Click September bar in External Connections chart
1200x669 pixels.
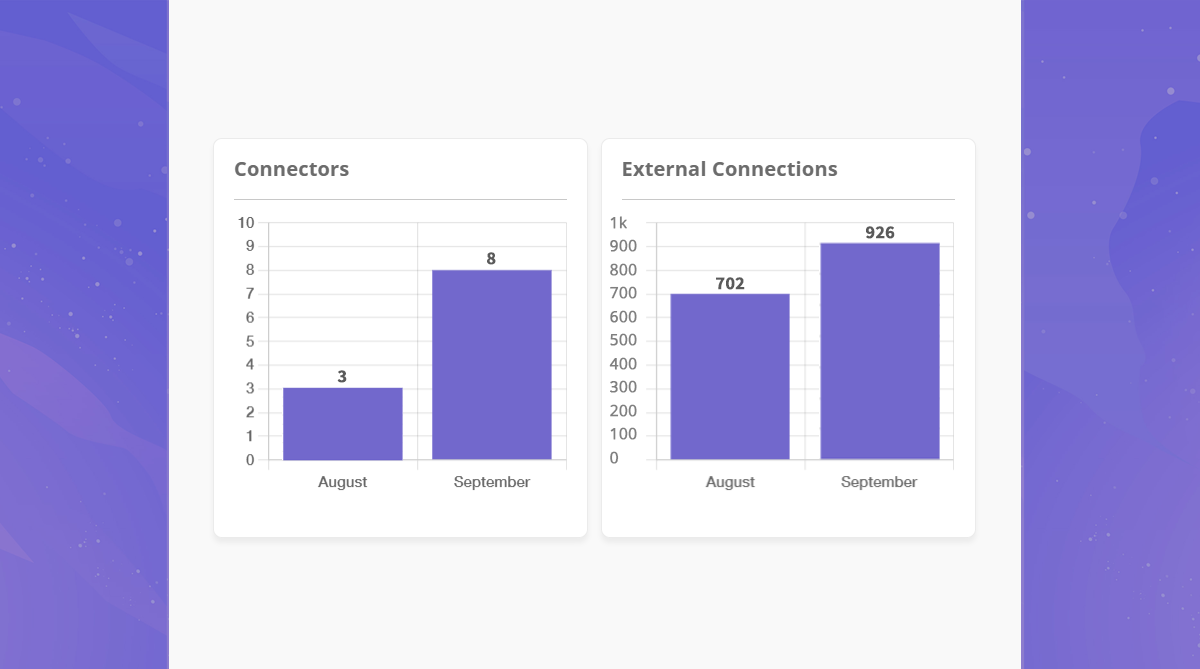coord(879,351)
